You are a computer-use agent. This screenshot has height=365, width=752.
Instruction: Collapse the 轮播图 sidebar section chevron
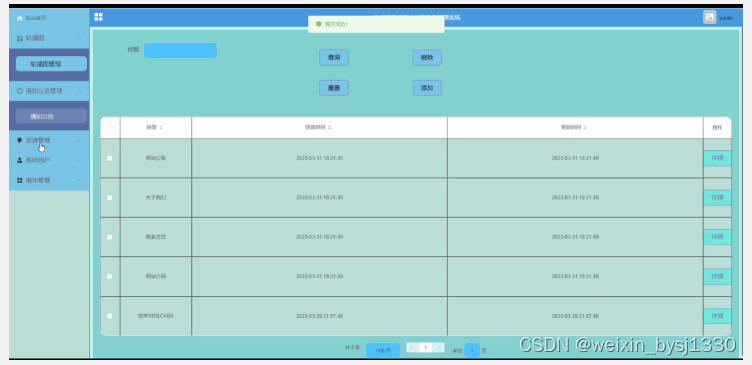(80, 38)
